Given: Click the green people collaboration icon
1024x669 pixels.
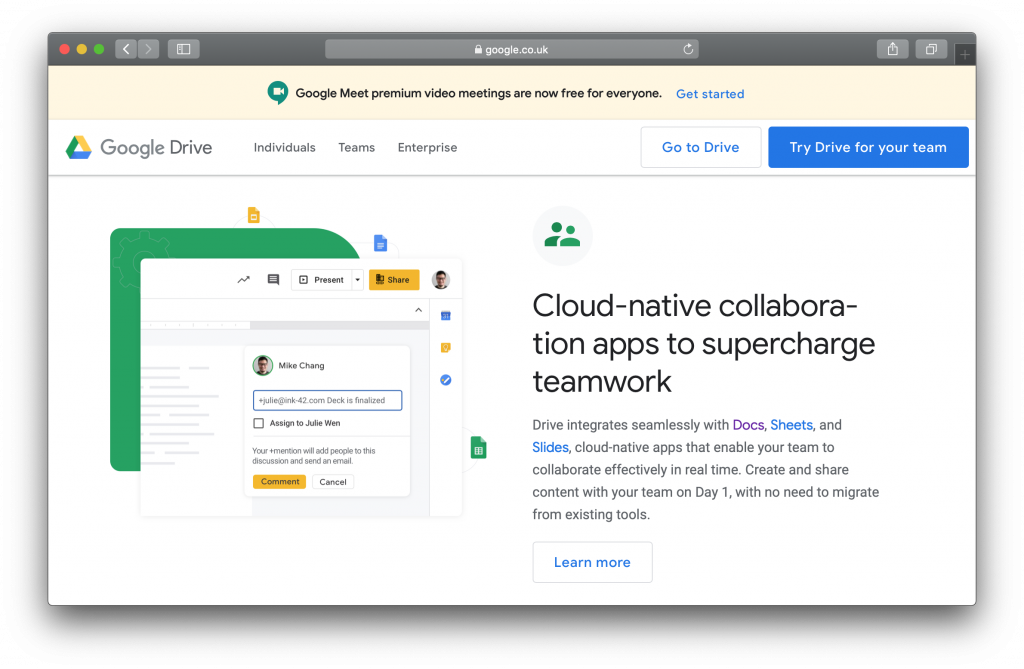Looking at the screenshot, I should [x=562, y=235].
